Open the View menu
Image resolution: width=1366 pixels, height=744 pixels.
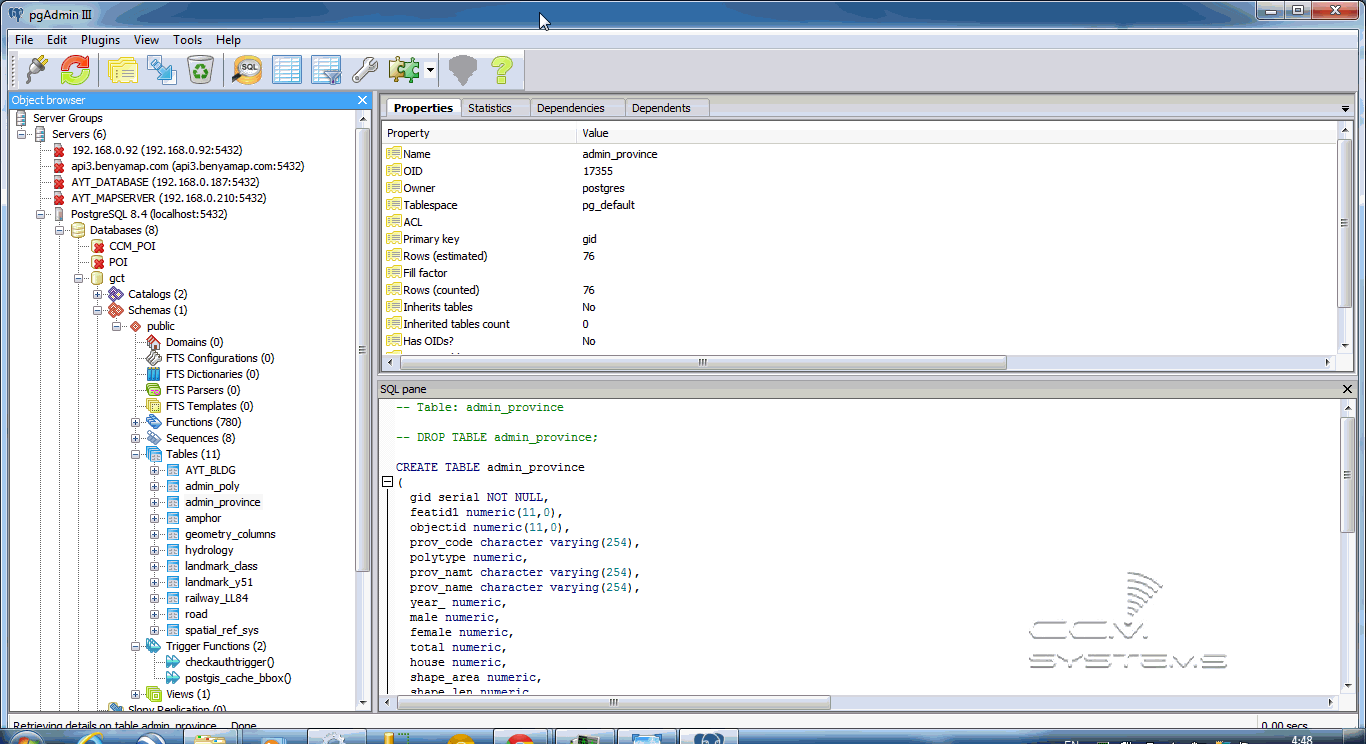click(x=147, y=40)
